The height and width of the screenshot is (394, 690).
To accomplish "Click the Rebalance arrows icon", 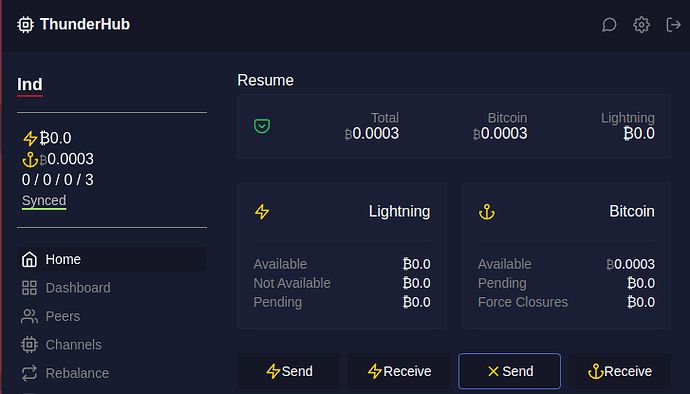I will (29, 373).
